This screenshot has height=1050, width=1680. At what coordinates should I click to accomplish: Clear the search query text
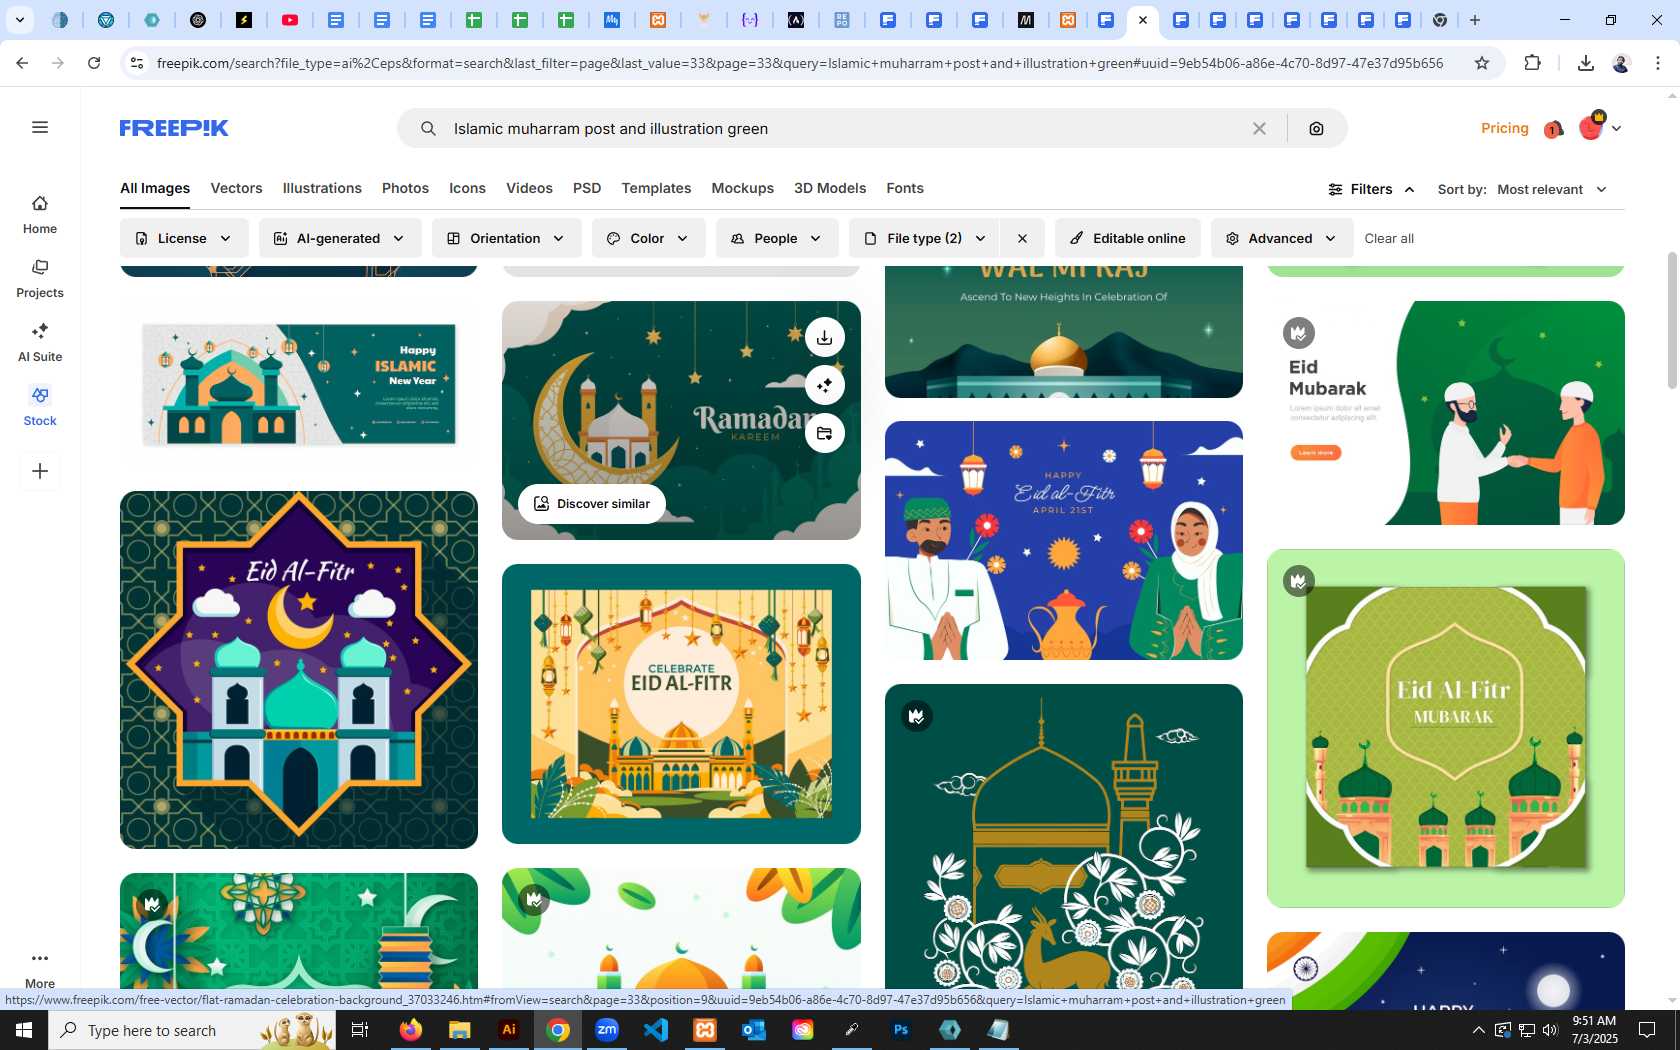click(1259, 128)
